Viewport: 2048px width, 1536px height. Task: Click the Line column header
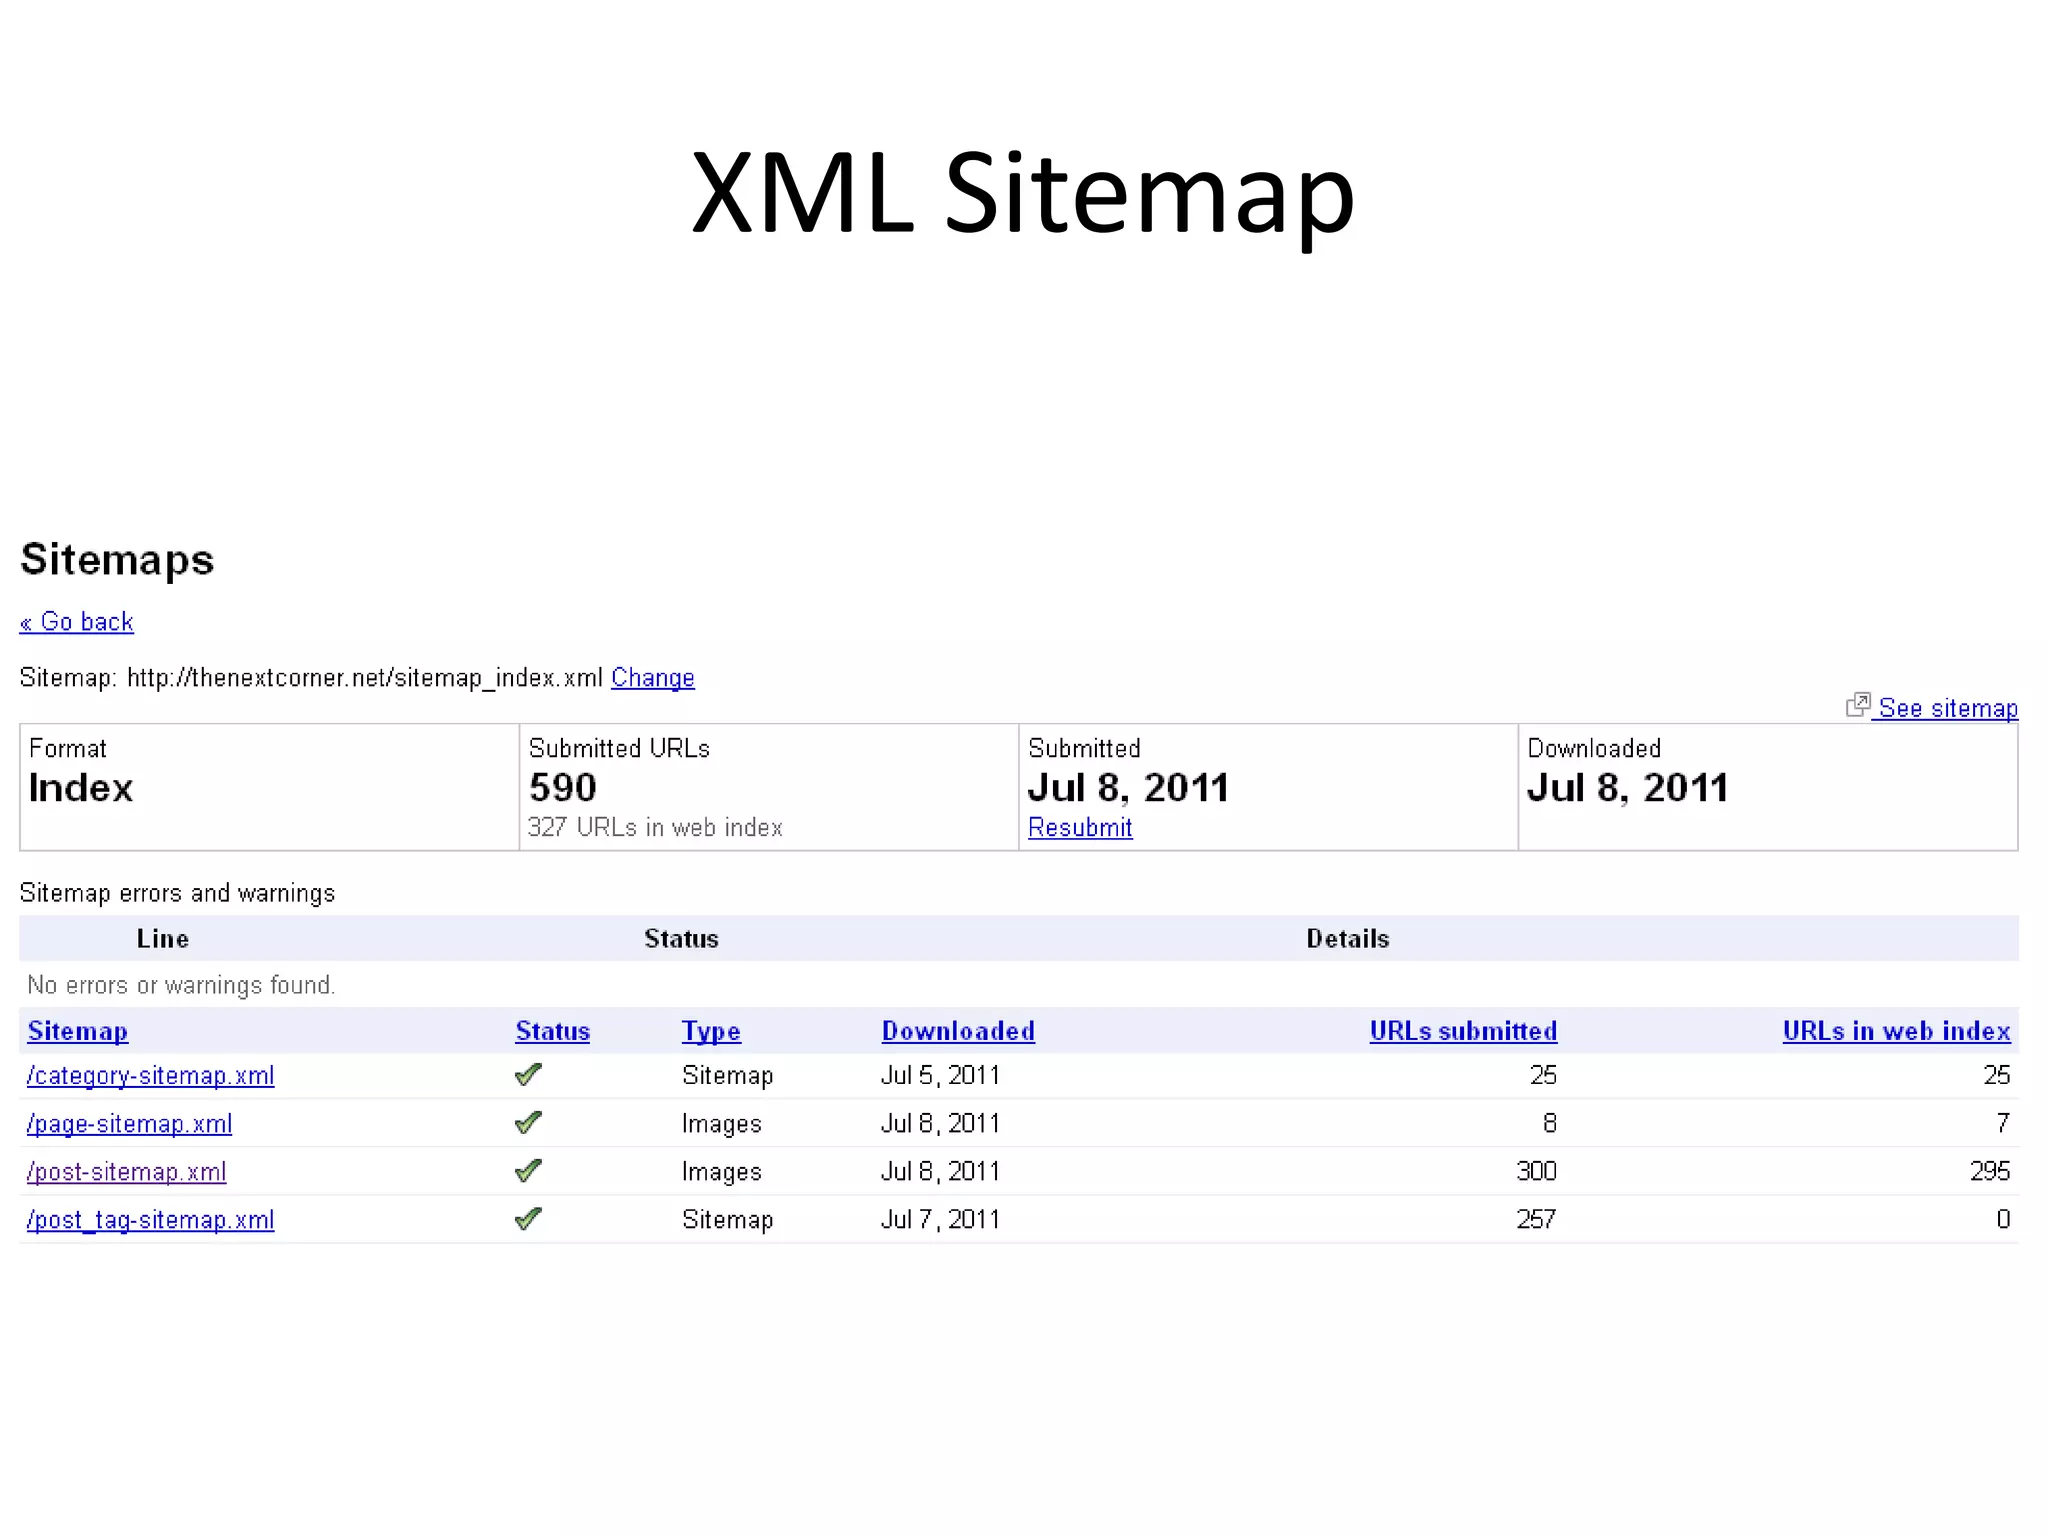pos(163,939)
